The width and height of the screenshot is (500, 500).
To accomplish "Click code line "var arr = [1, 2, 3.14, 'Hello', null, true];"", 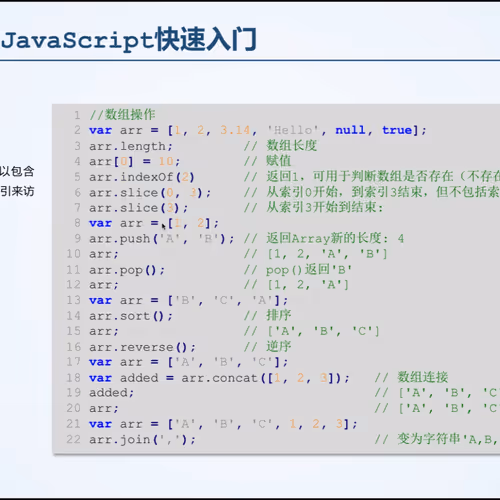I will [258, 130].
